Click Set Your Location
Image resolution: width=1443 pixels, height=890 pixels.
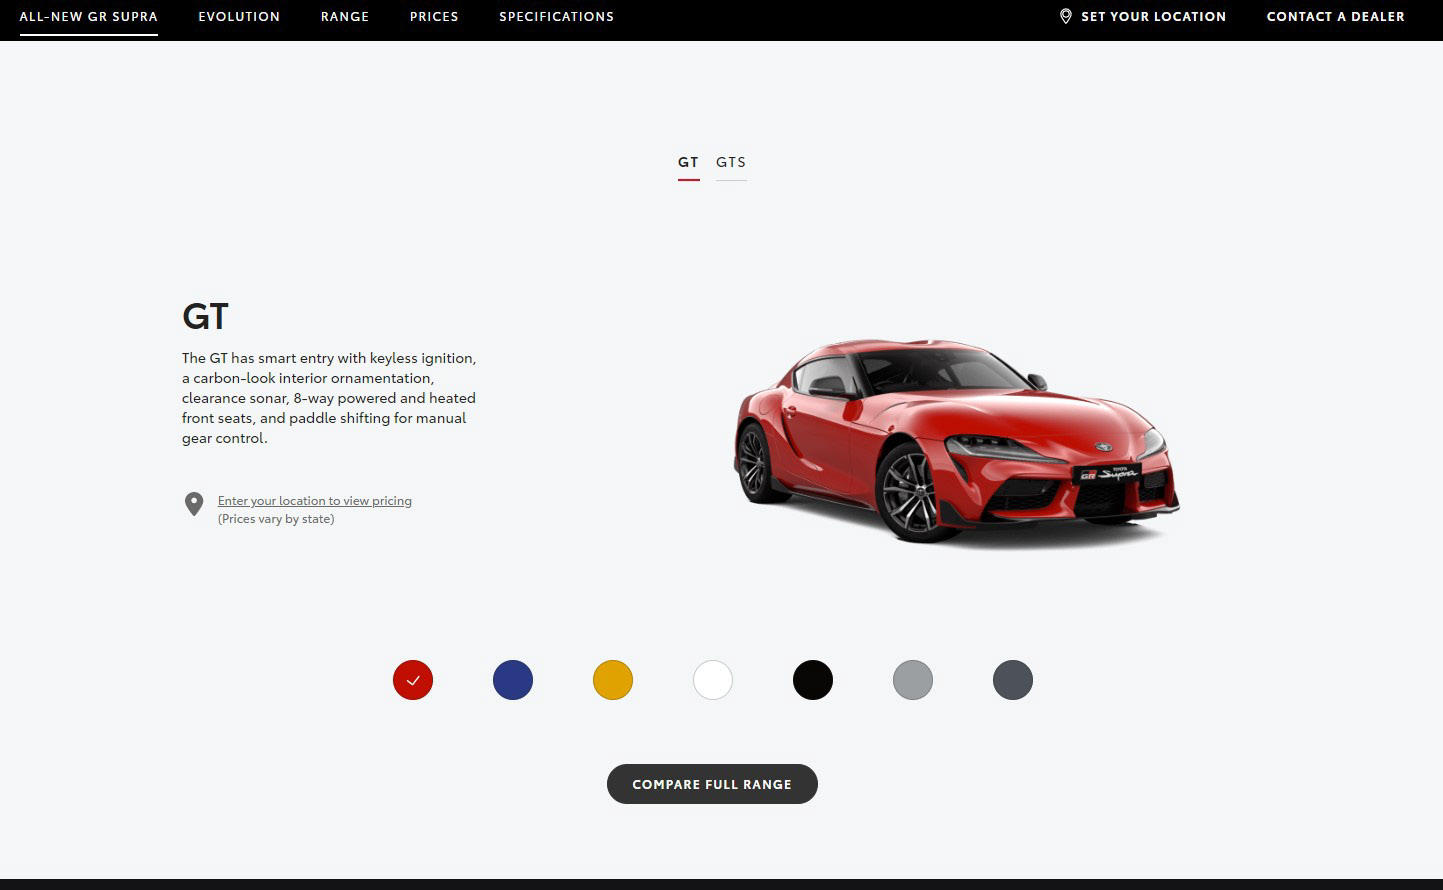[x=1153, y=17]
